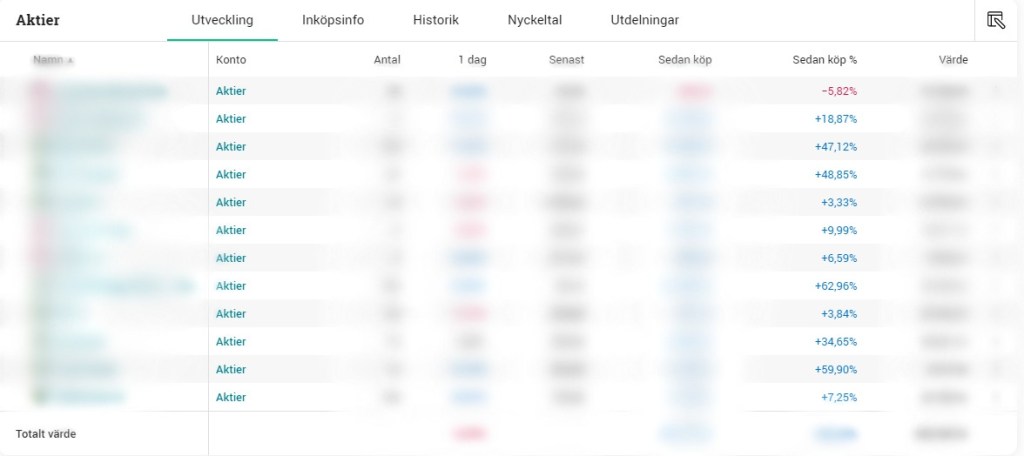Open Aktier account link in −5,82% row
The height and width of the screenshot is (456, 1024).
point(231,91)
